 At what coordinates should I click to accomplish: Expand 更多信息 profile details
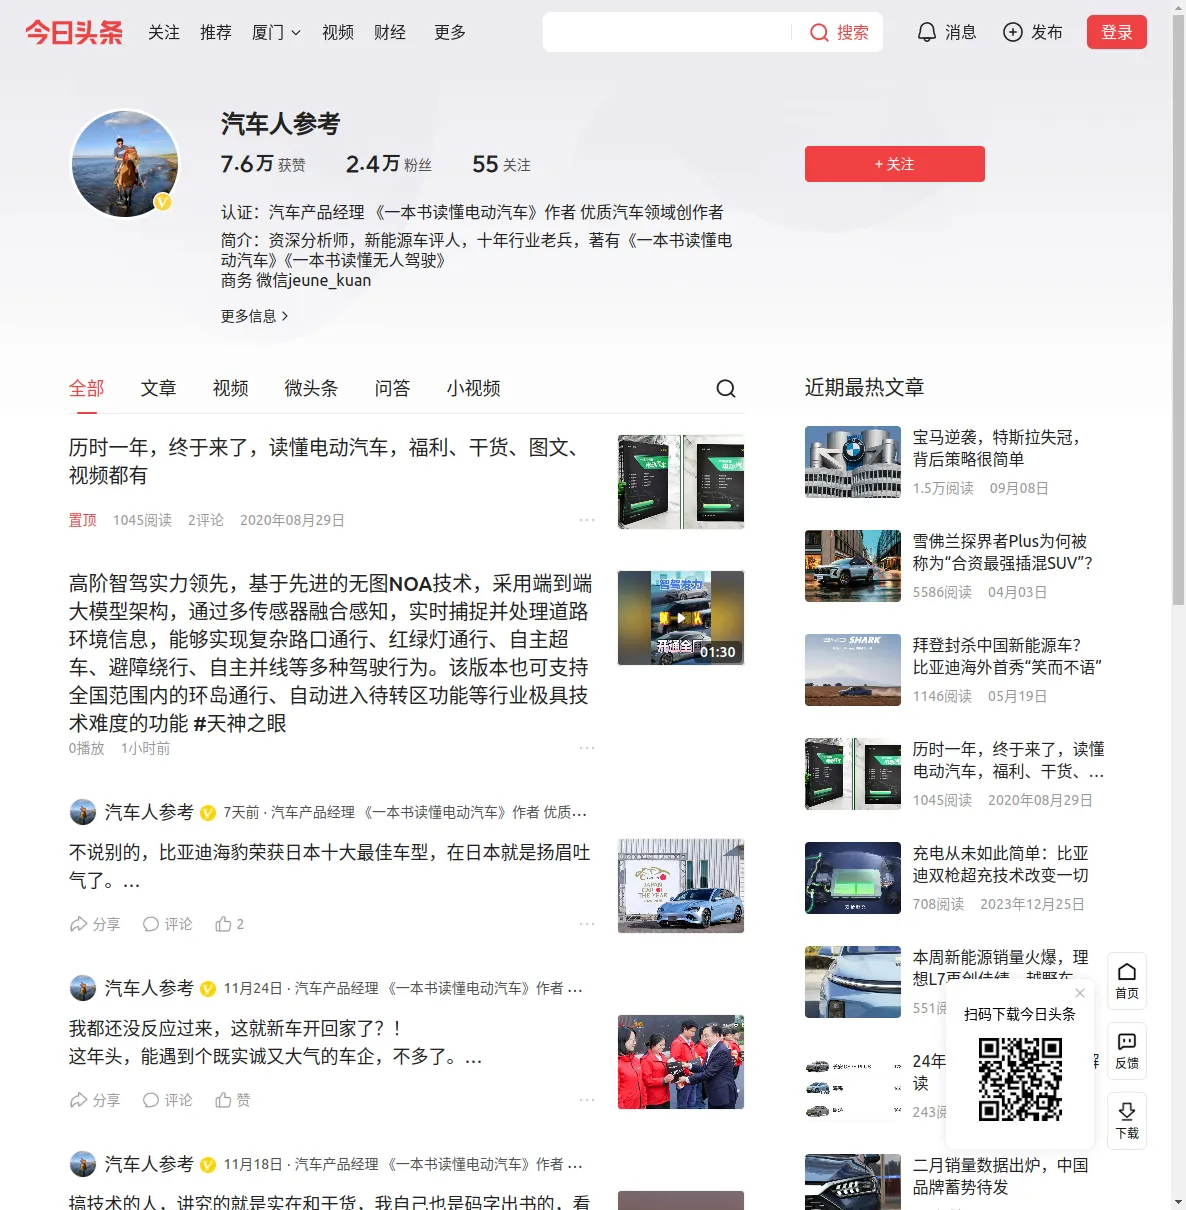point(255,316)
